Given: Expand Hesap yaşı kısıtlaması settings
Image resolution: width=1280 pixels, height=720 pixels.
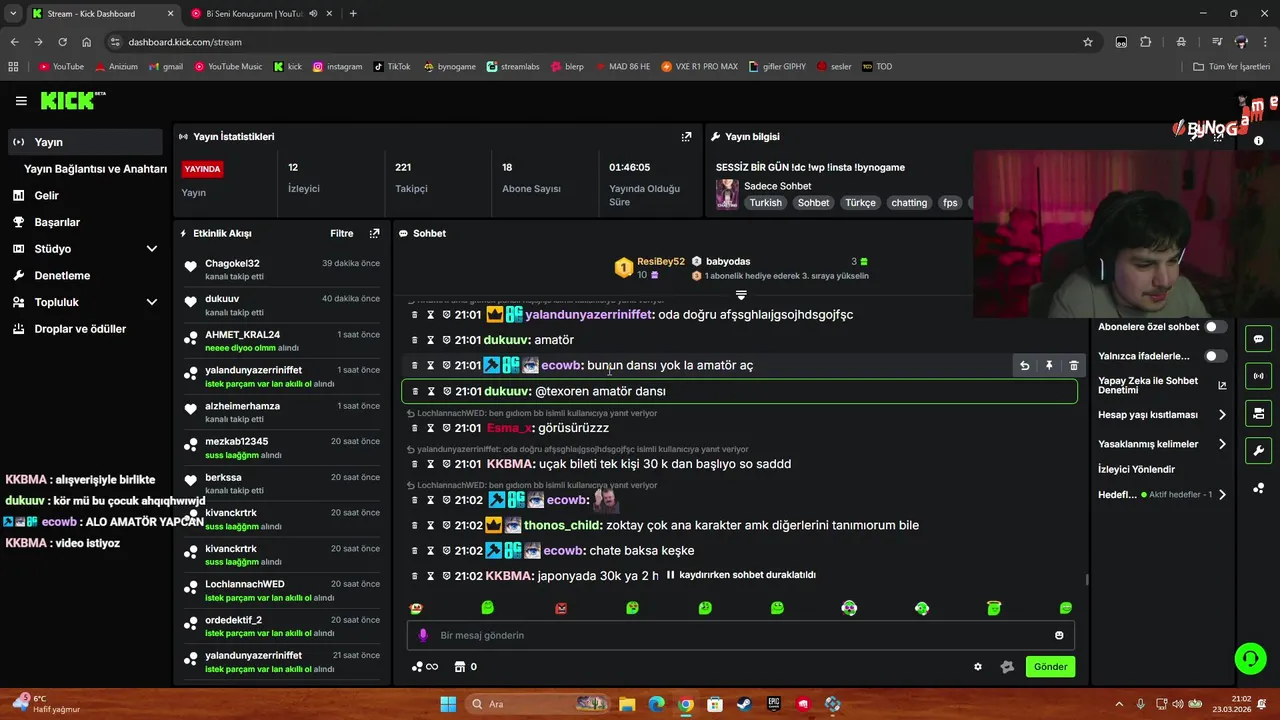Looking at the screenshot, I should pyautogui.click(x=1222, y=415).
